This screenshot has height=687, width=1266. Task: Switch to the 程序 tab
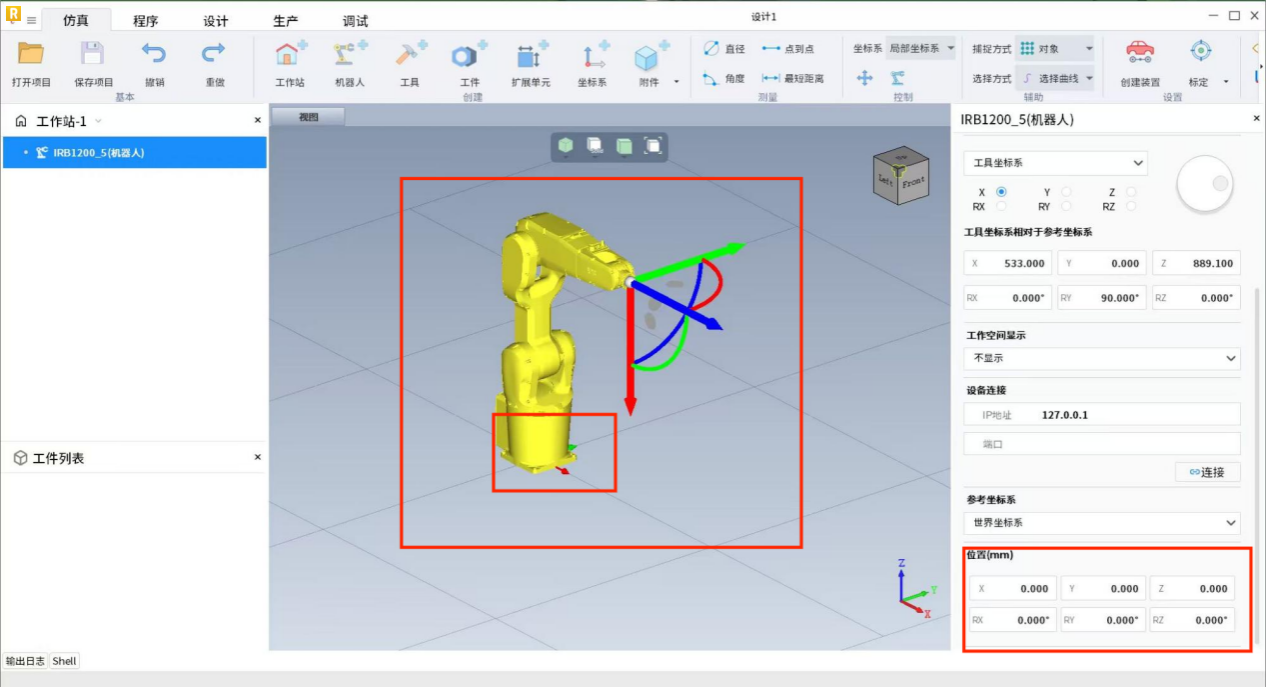[145, 21]
